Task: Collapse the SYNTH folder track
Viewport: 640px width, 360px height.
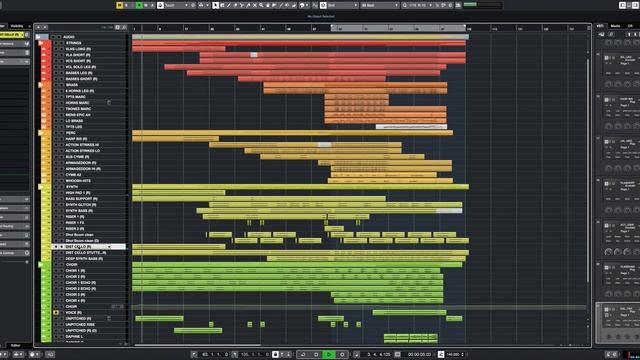Action: coord(41,187)
